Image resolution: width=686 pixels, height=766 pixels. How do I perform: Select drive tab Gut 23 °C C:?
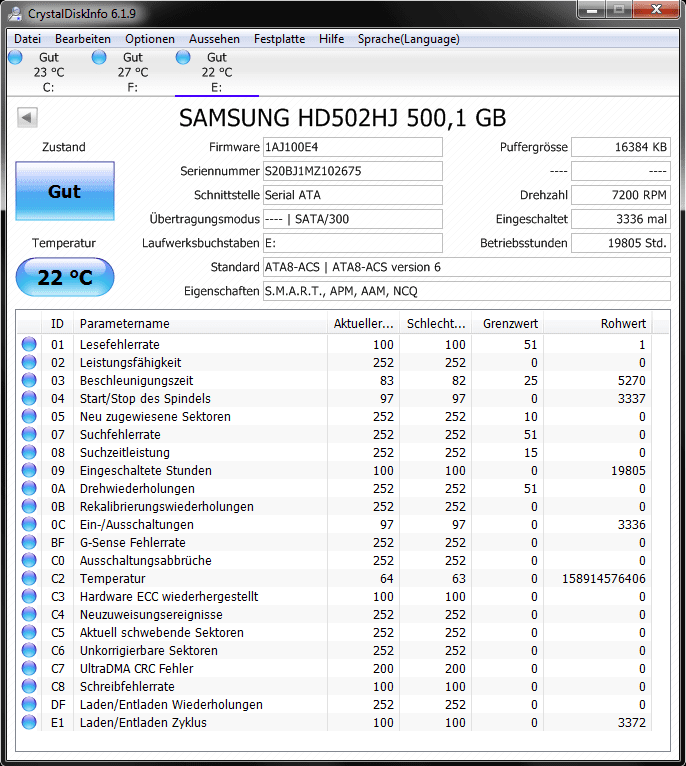(x=49, y=72)
